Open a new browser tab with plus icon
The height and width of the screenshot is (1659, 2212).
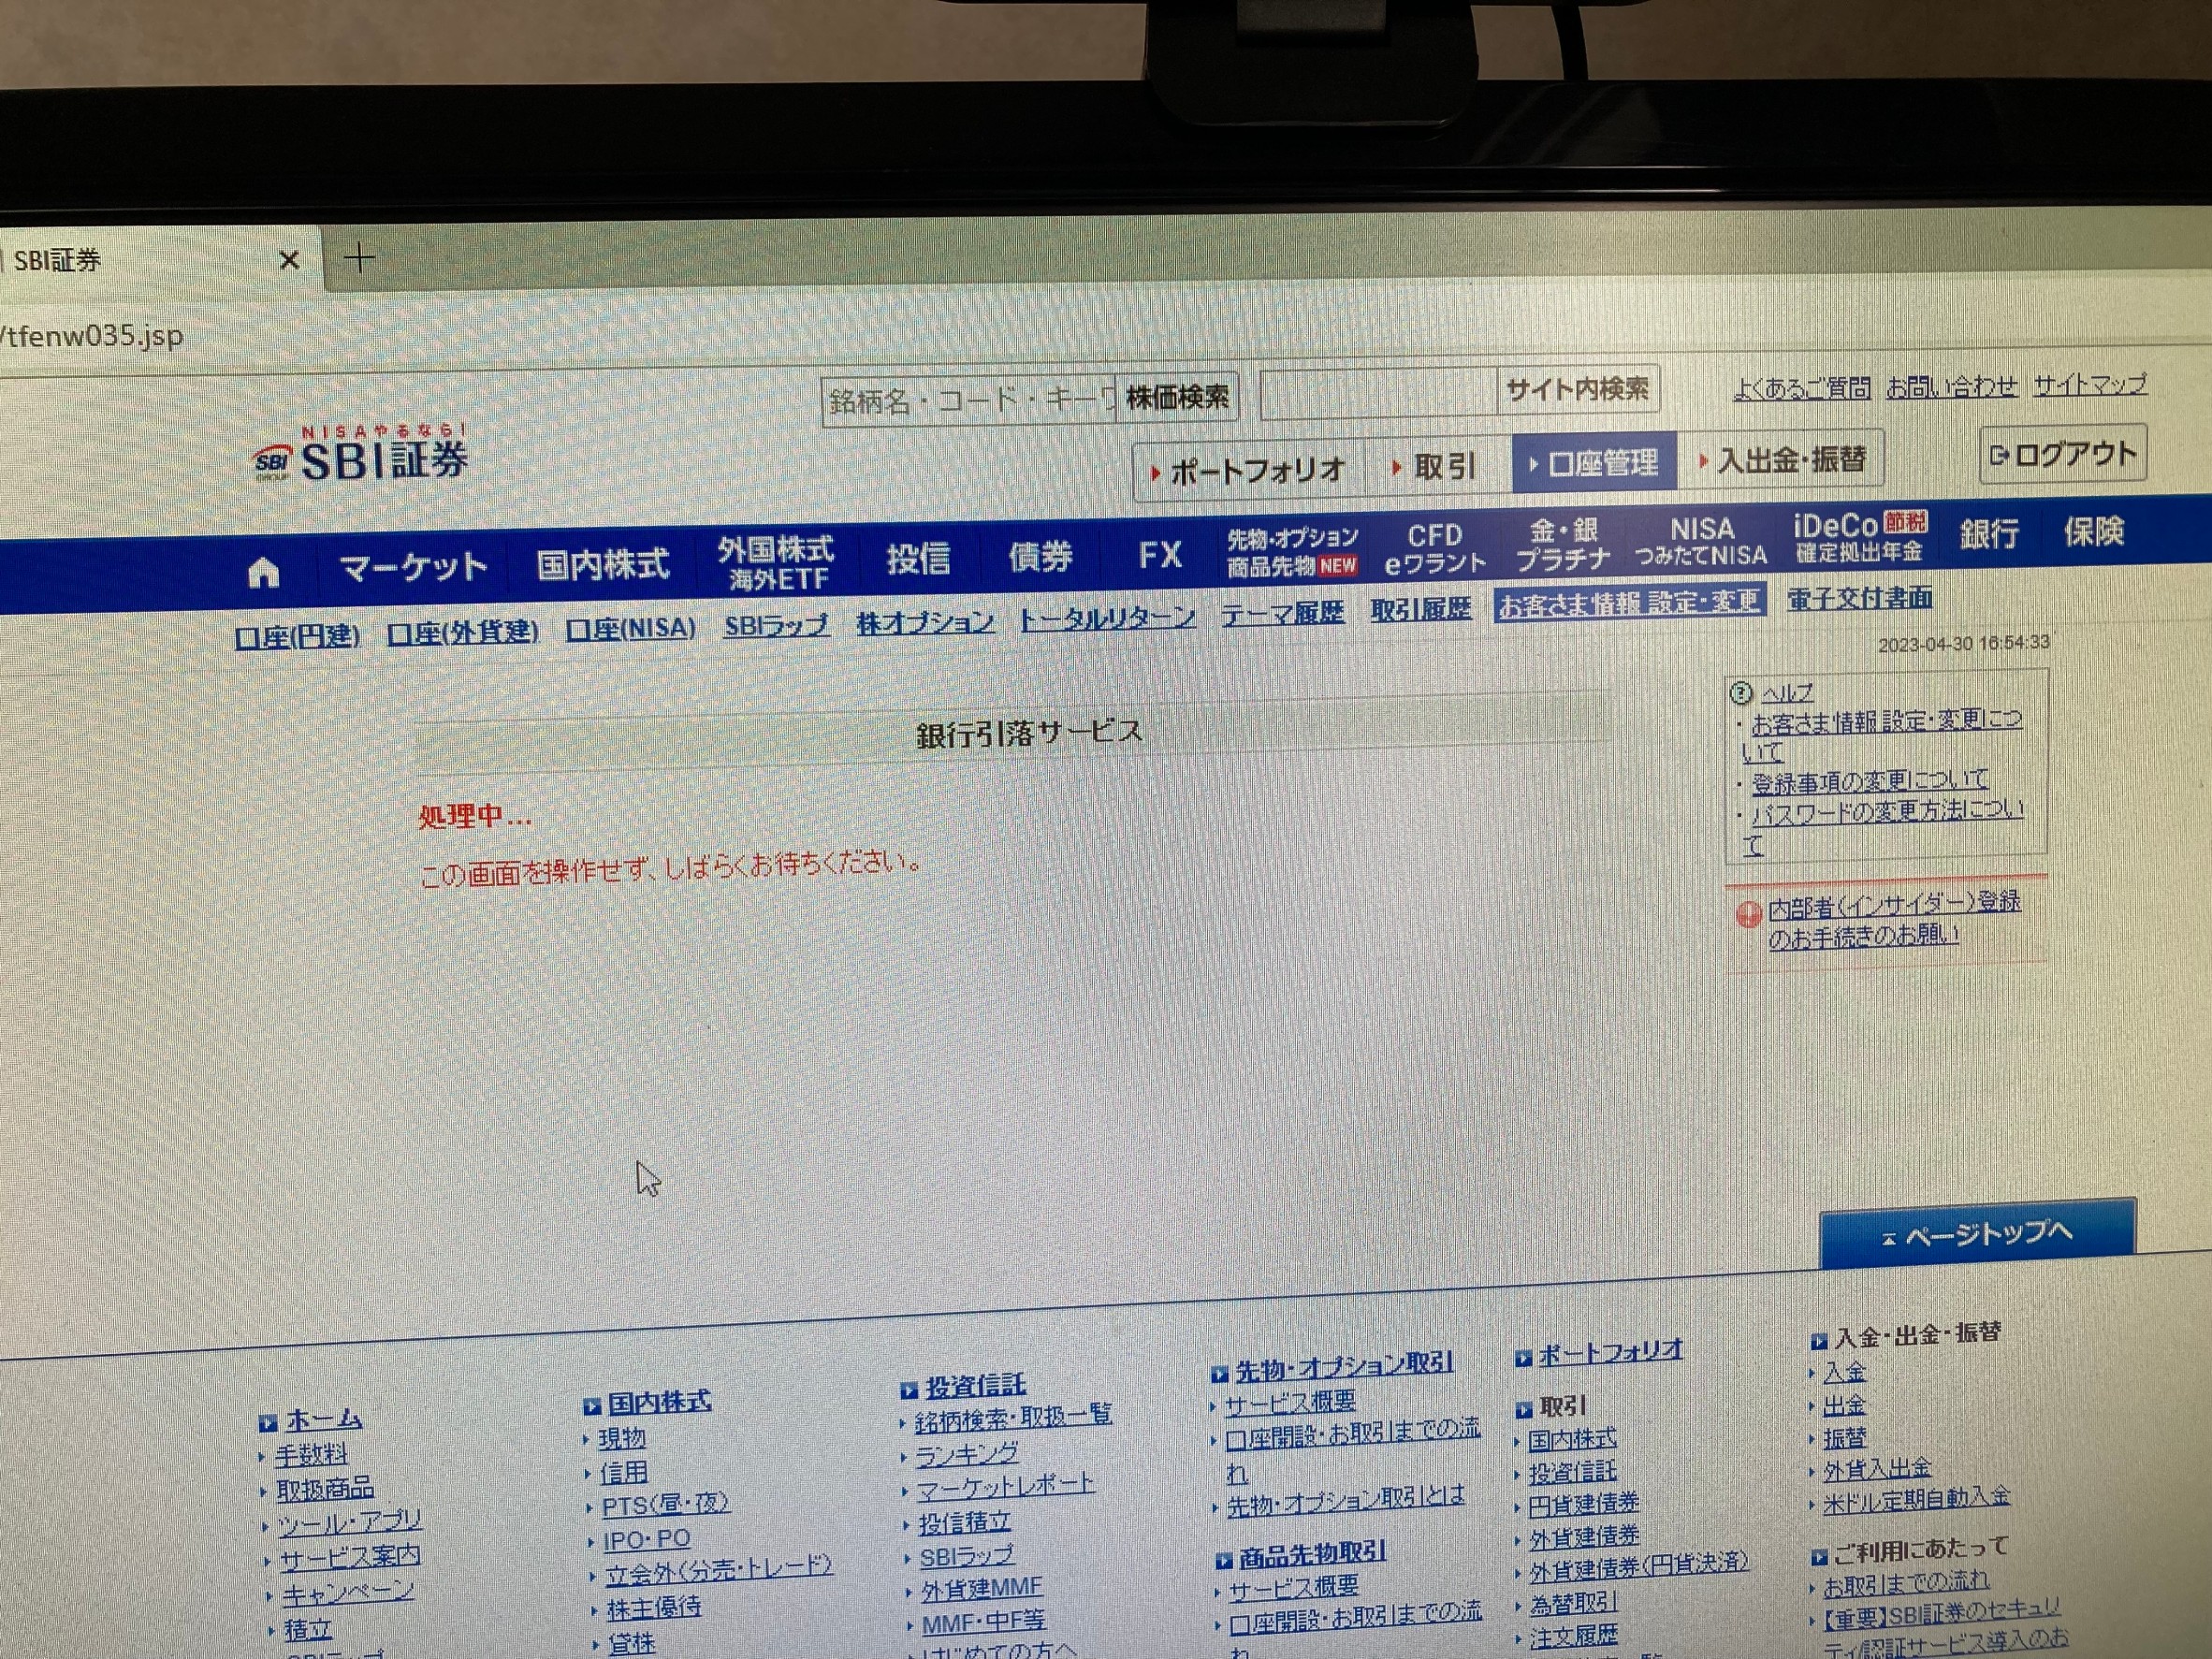point(359,258)
